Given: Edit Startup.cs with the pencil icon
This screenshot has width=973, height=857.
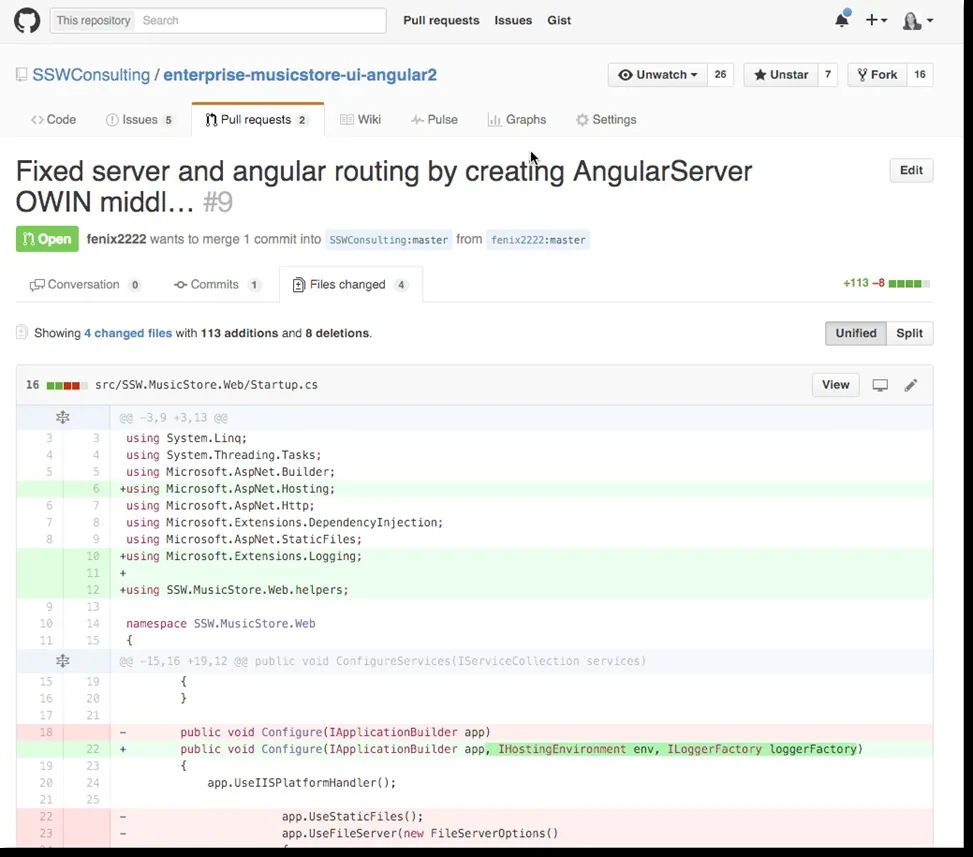Looking at the screenshot, I should point(911,385).
